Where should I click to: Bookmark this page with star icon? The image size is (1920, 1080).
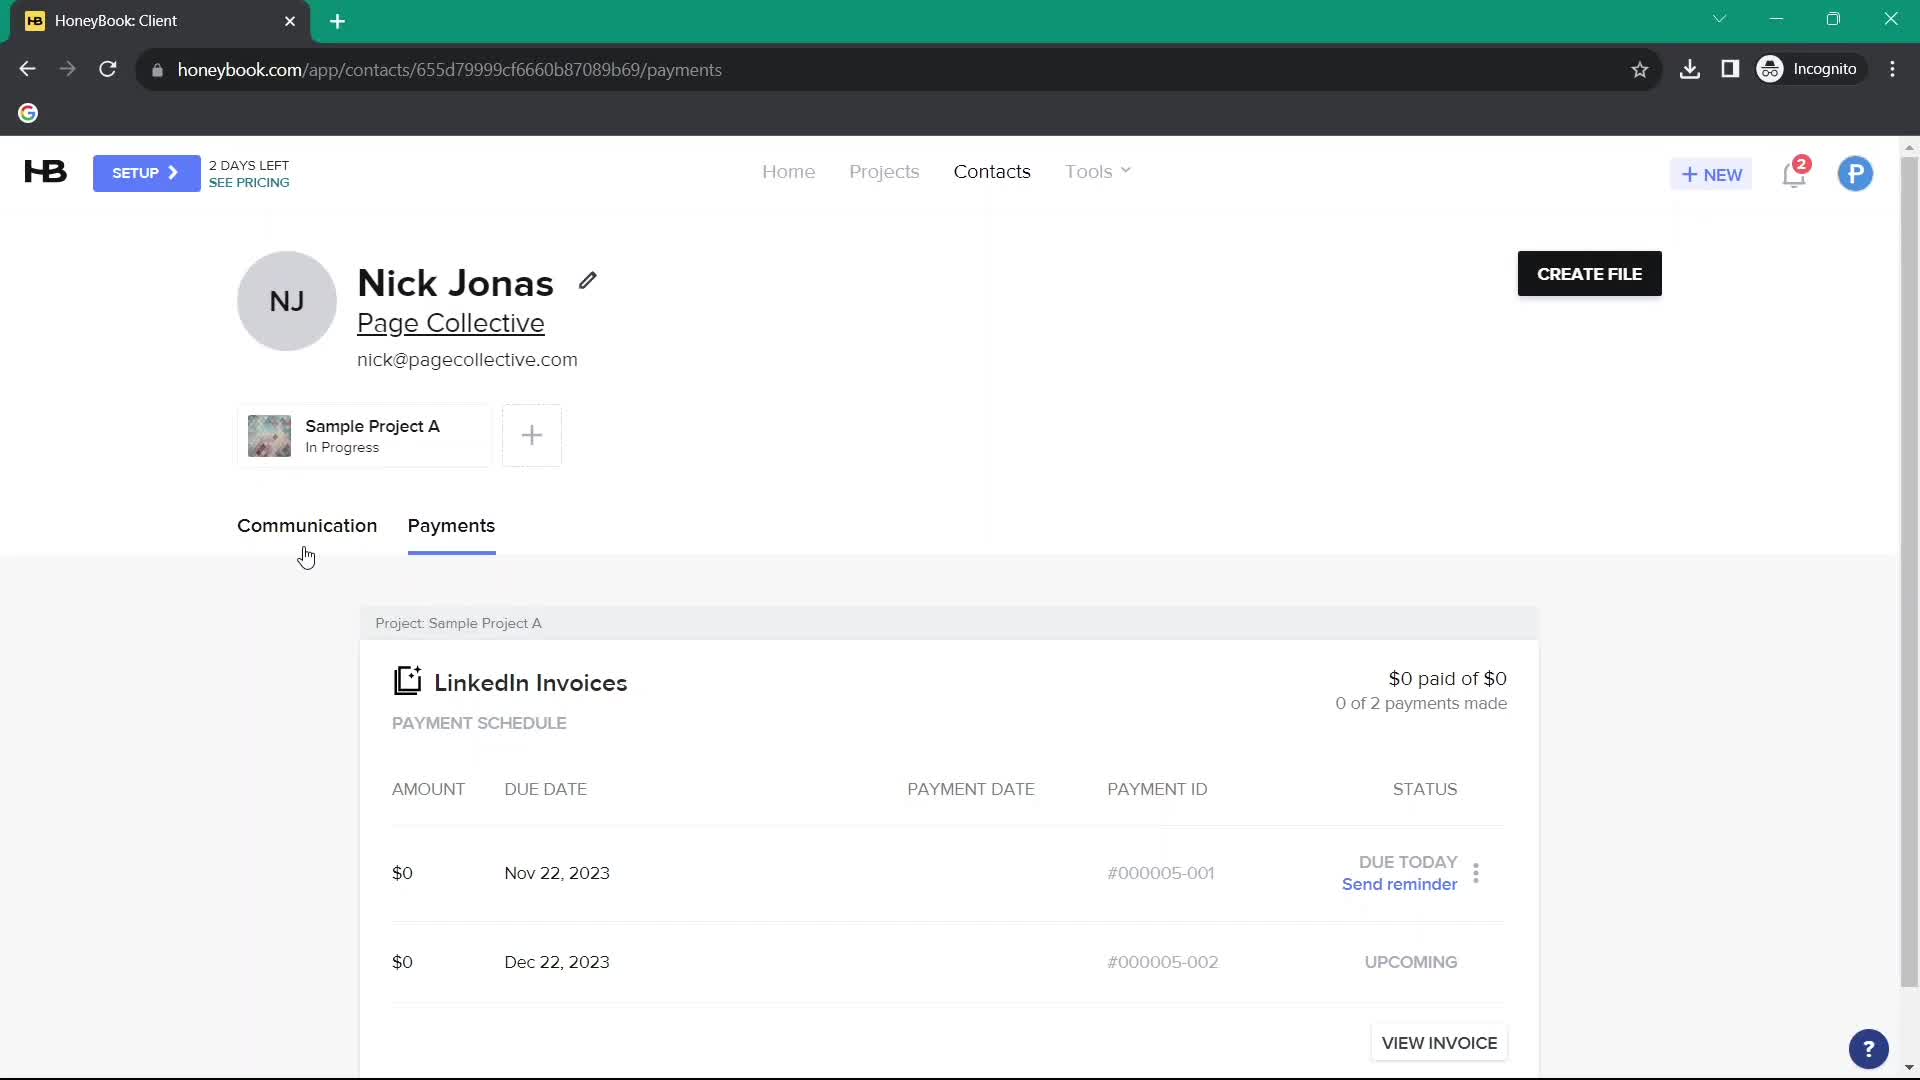(x=1640, y=70)
